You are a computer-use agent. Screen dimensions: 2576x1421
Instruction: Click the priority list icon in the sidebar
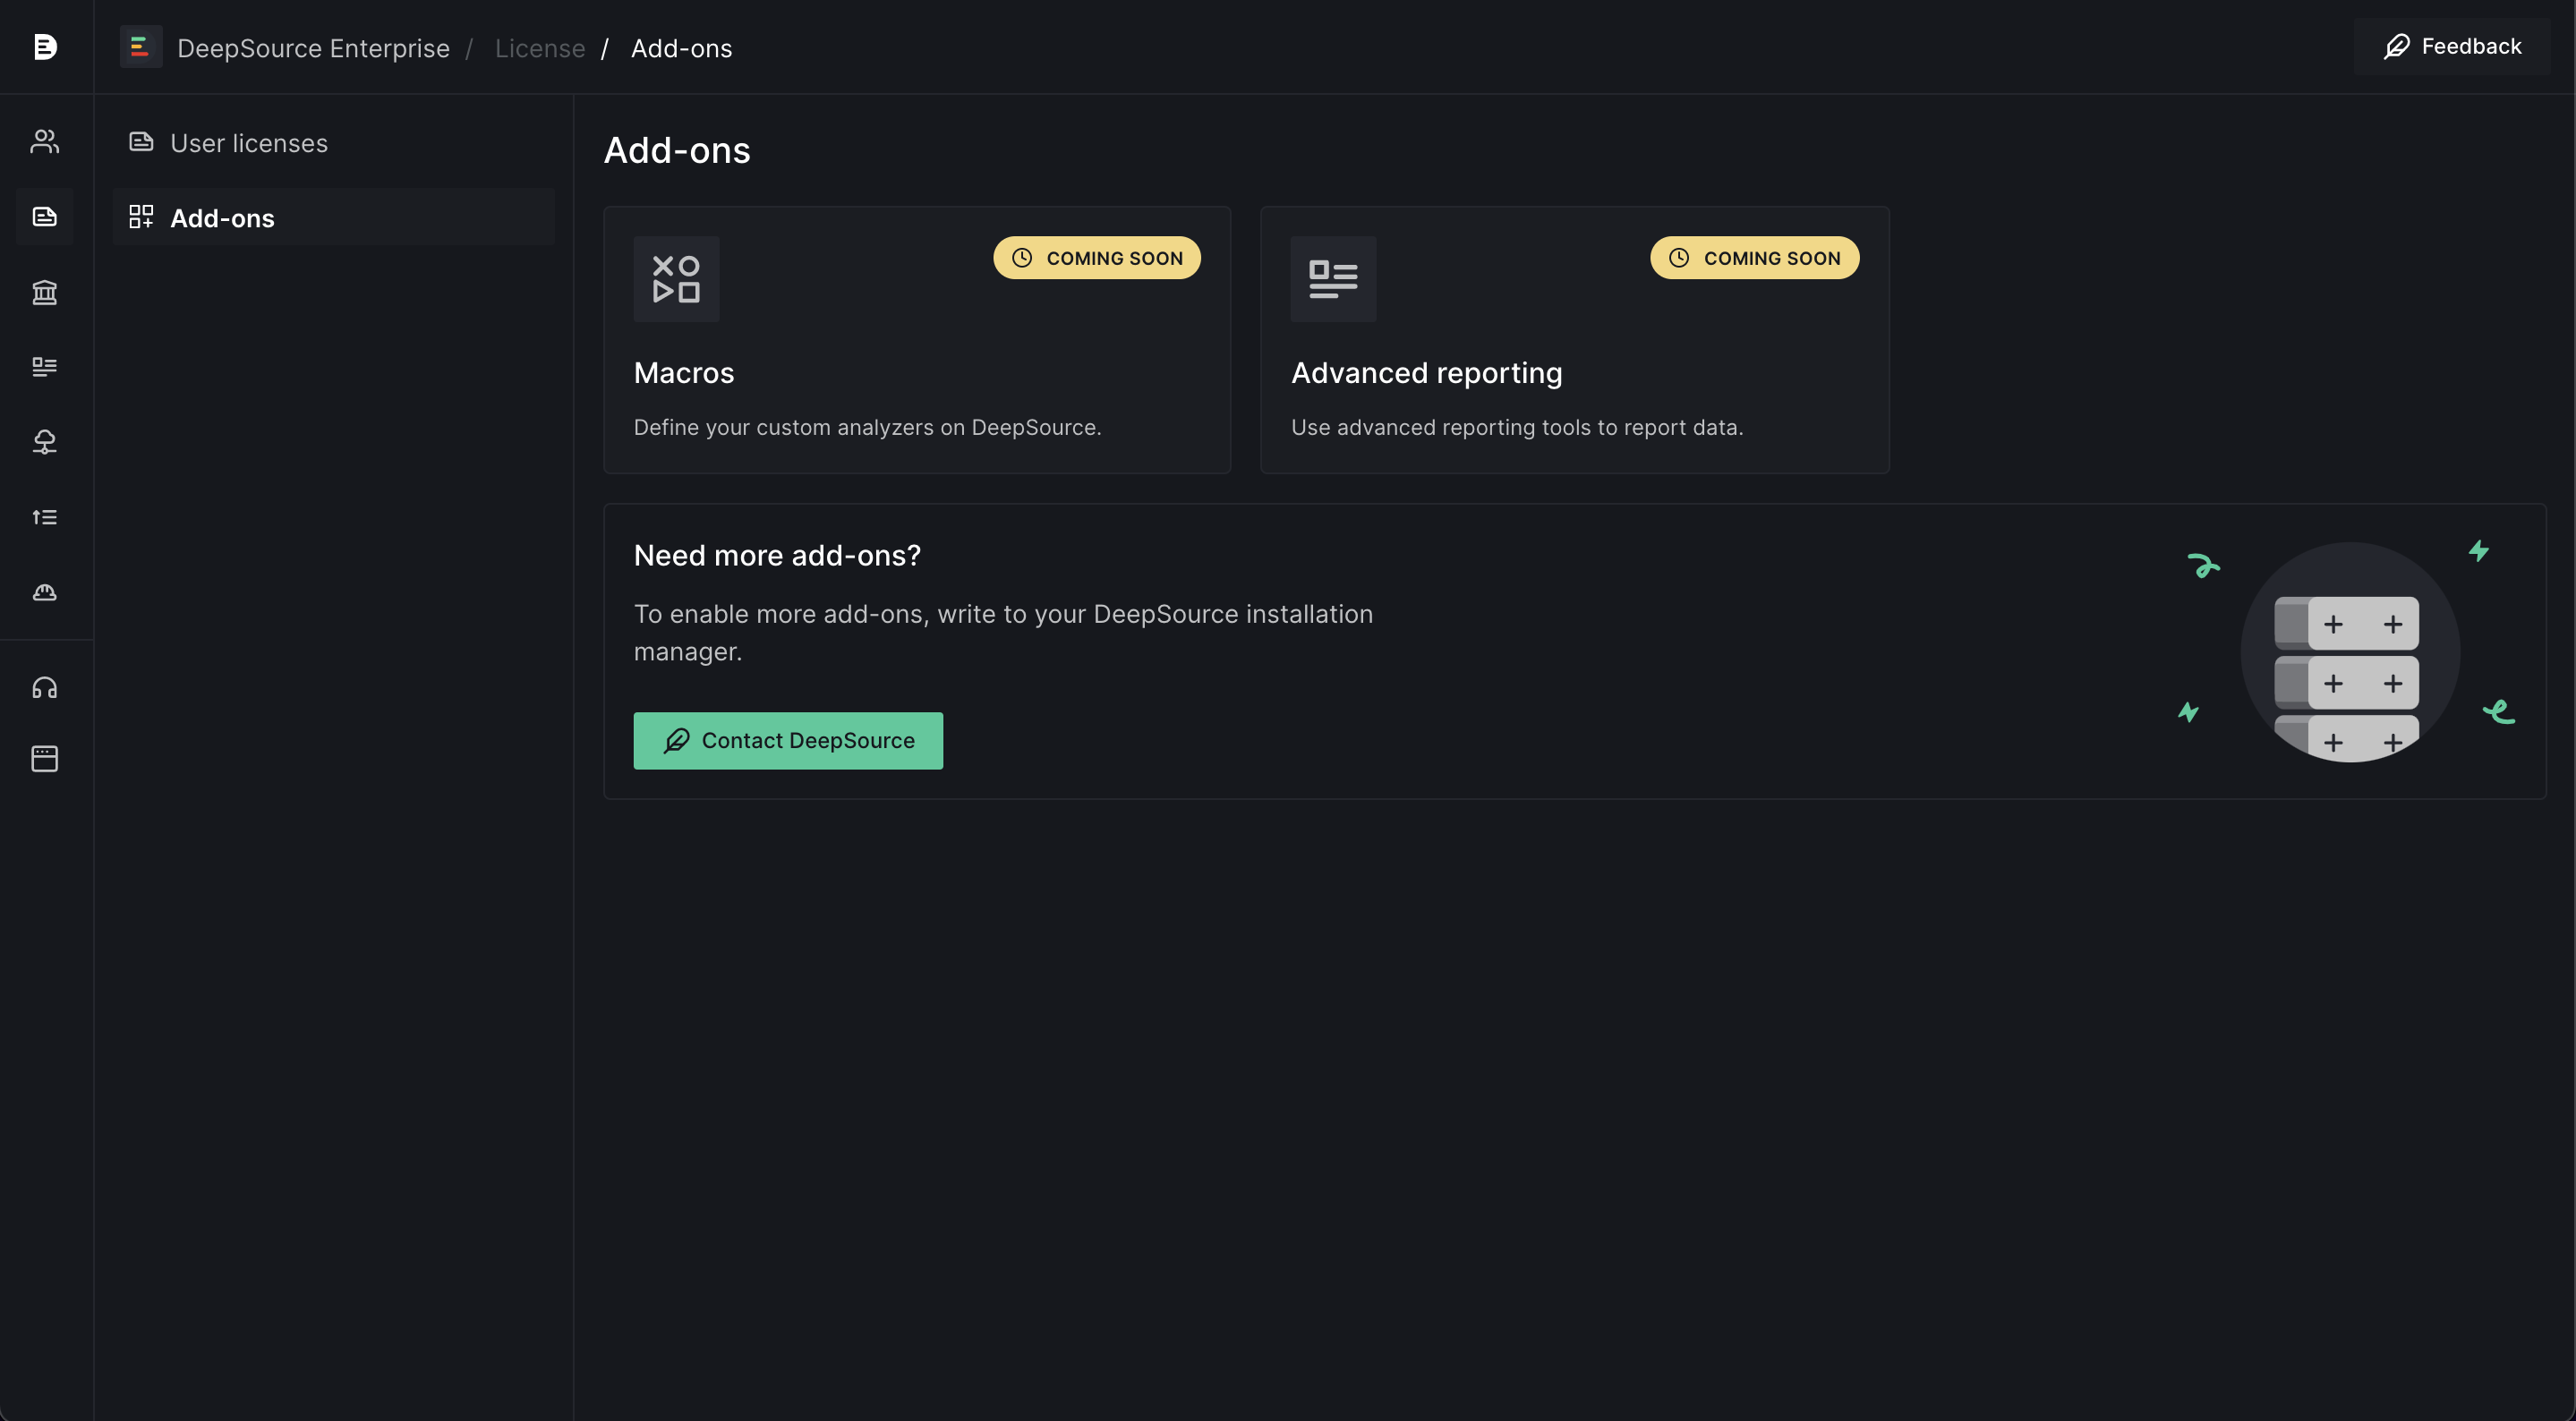pyautogui.click(x=45, y=517)
